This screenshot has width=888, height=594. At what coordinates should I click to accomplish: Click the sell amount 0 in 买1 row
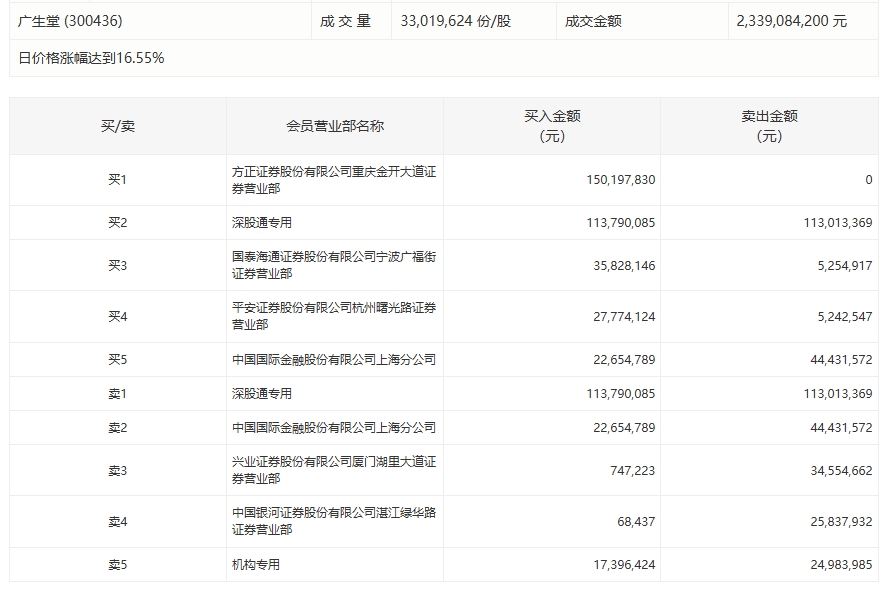[x=869, y=180]
